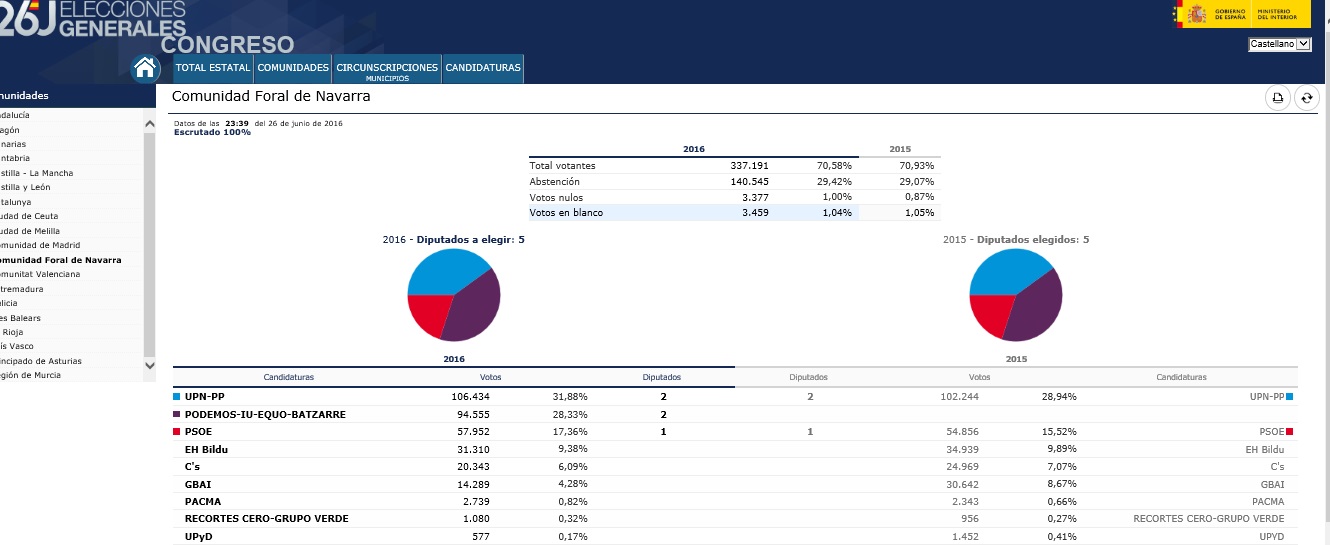Viewport: 1330px width, 545px height.
Task: Click sidebar list scroll up arrow
Action: [150, 124]
